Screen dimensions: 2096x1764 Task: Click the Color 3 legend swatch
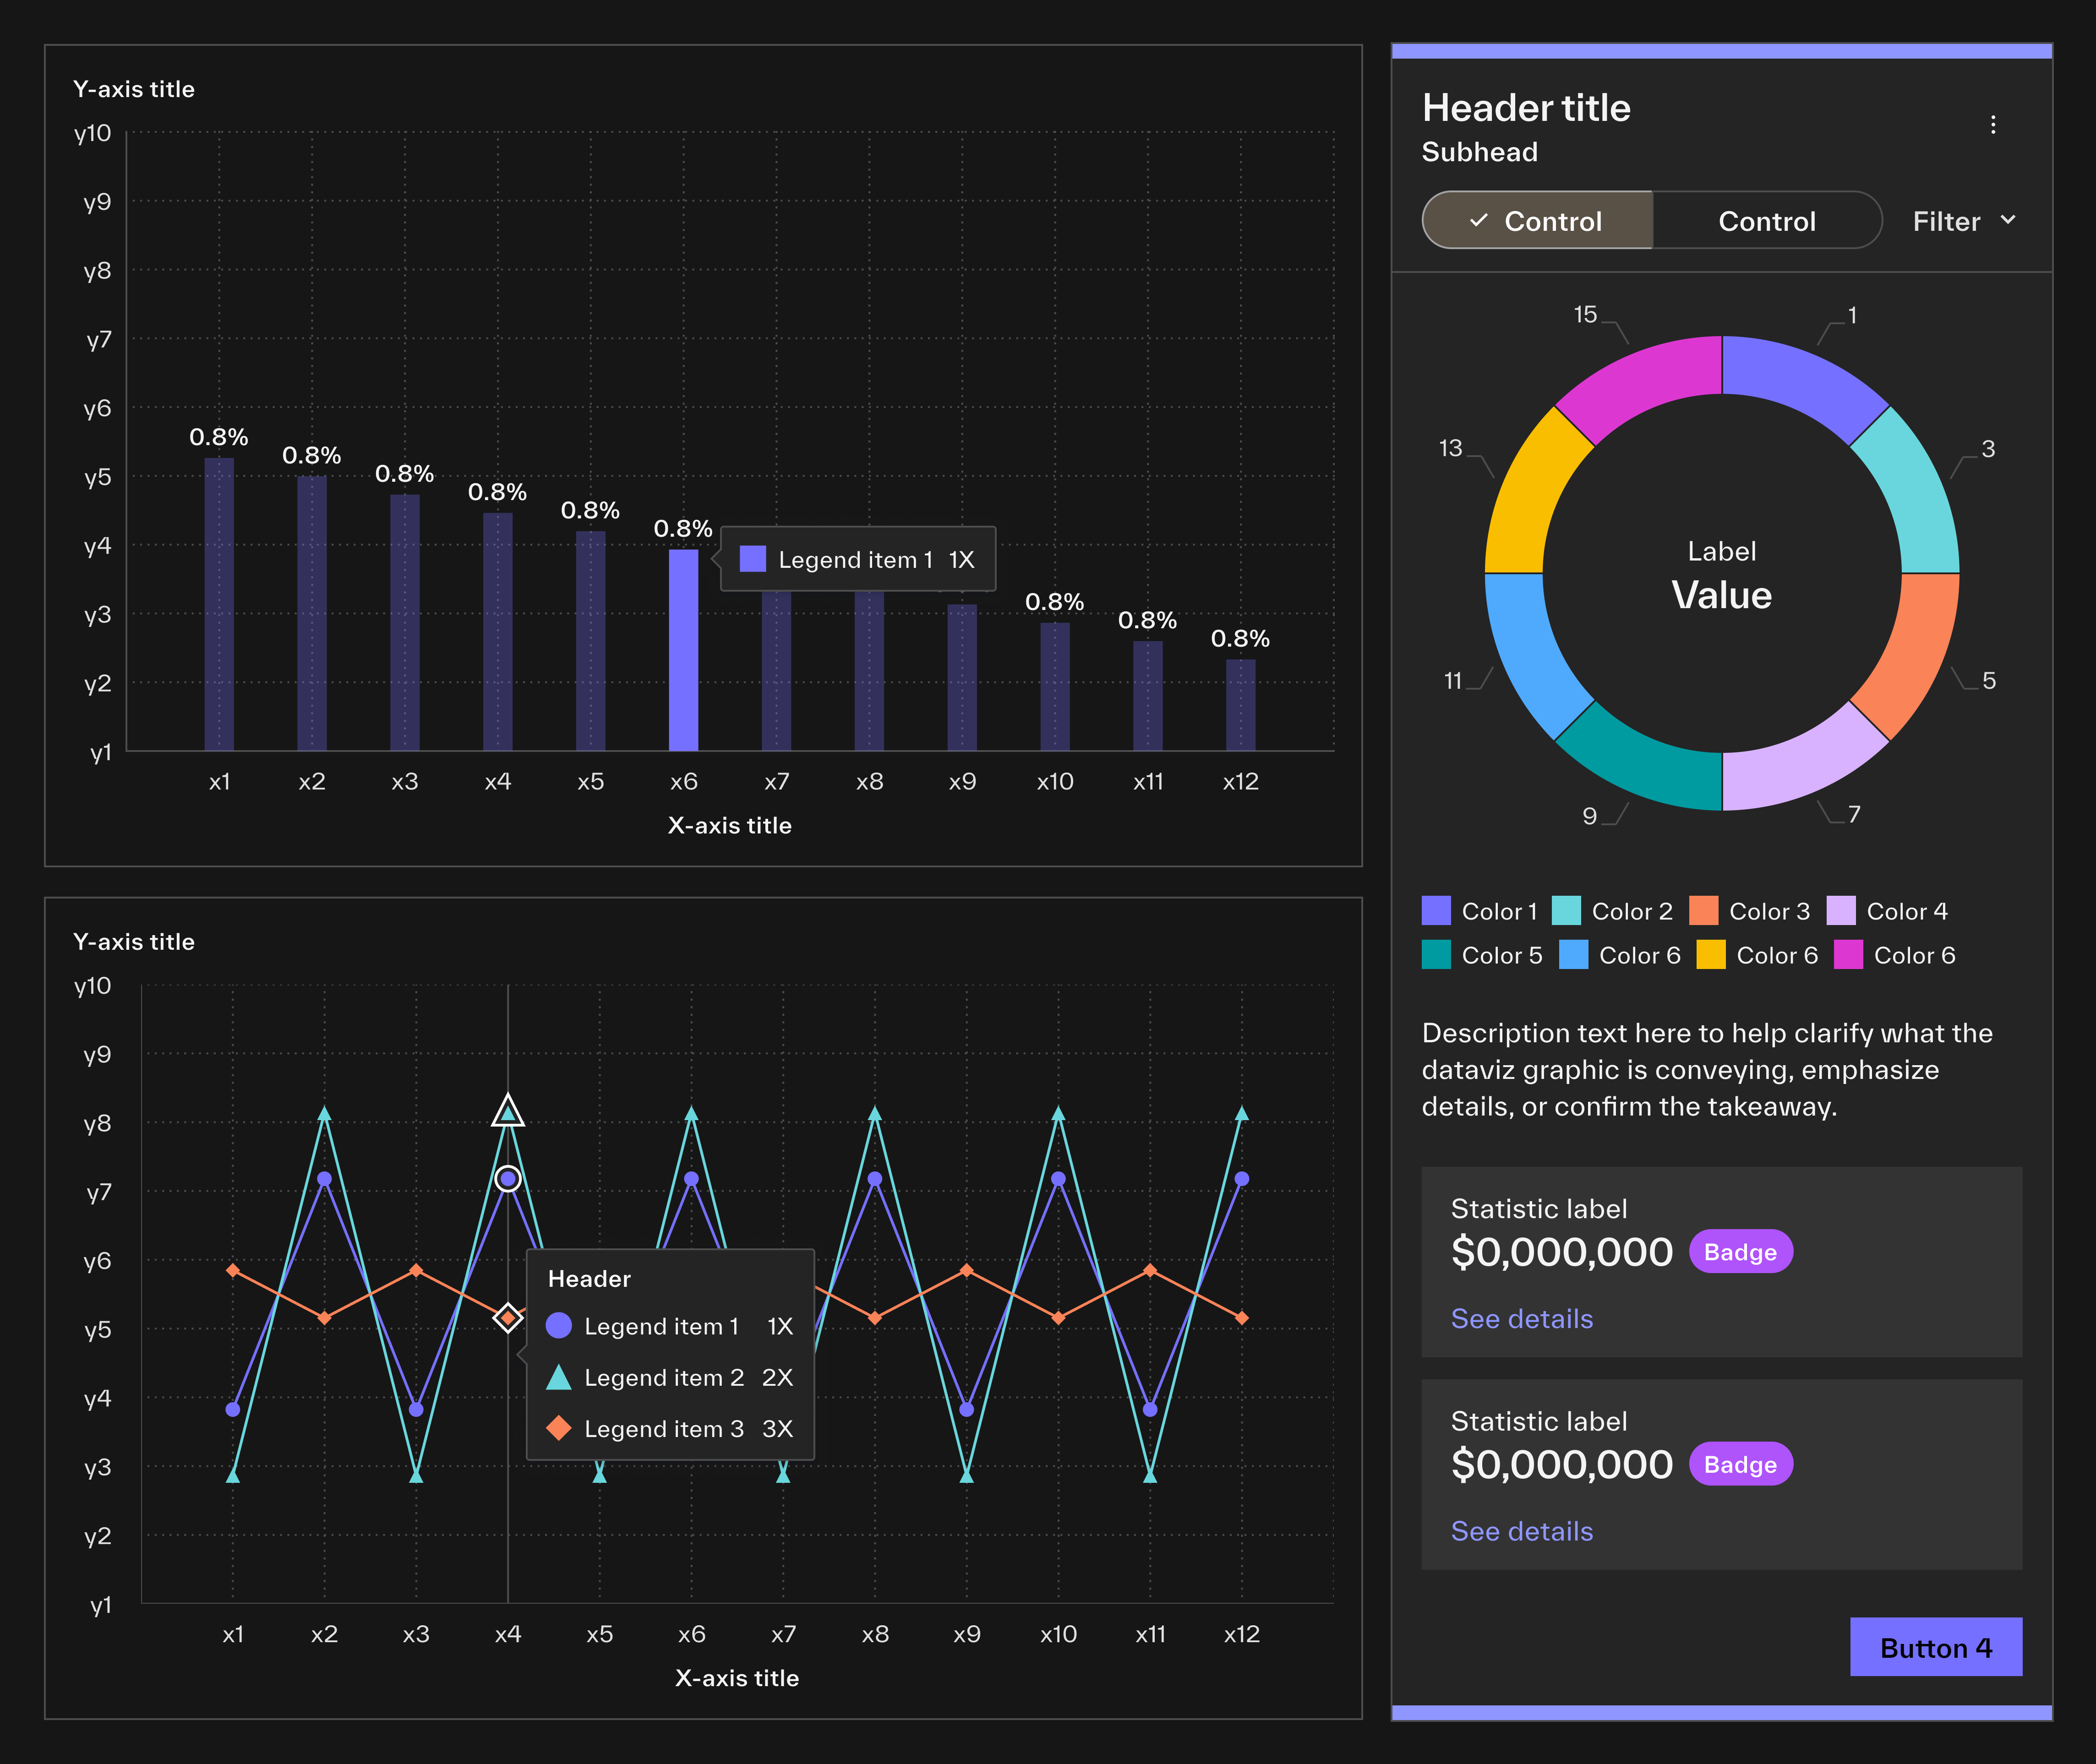(x=1703, y=911)
